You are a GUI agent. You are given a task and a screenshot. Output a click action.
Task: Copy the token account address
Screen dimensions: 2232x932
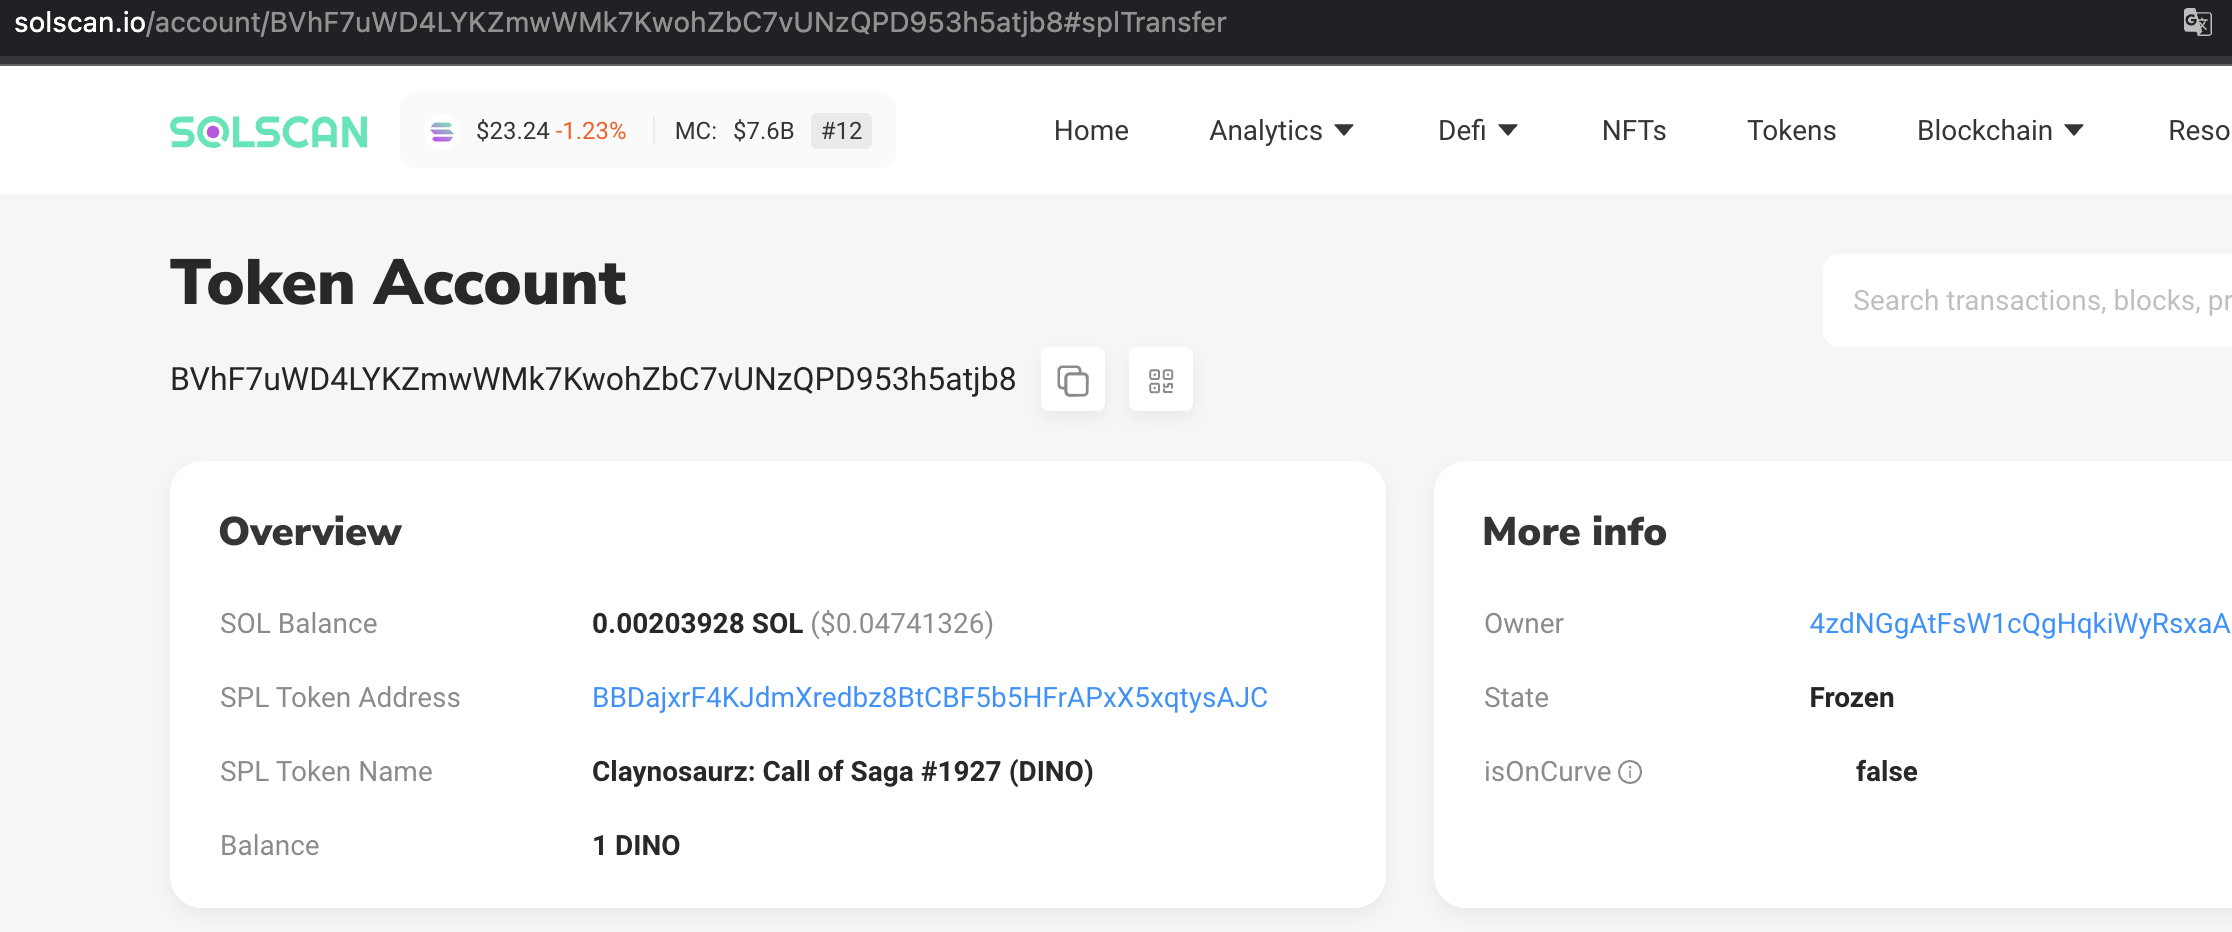pos(1072,379)
